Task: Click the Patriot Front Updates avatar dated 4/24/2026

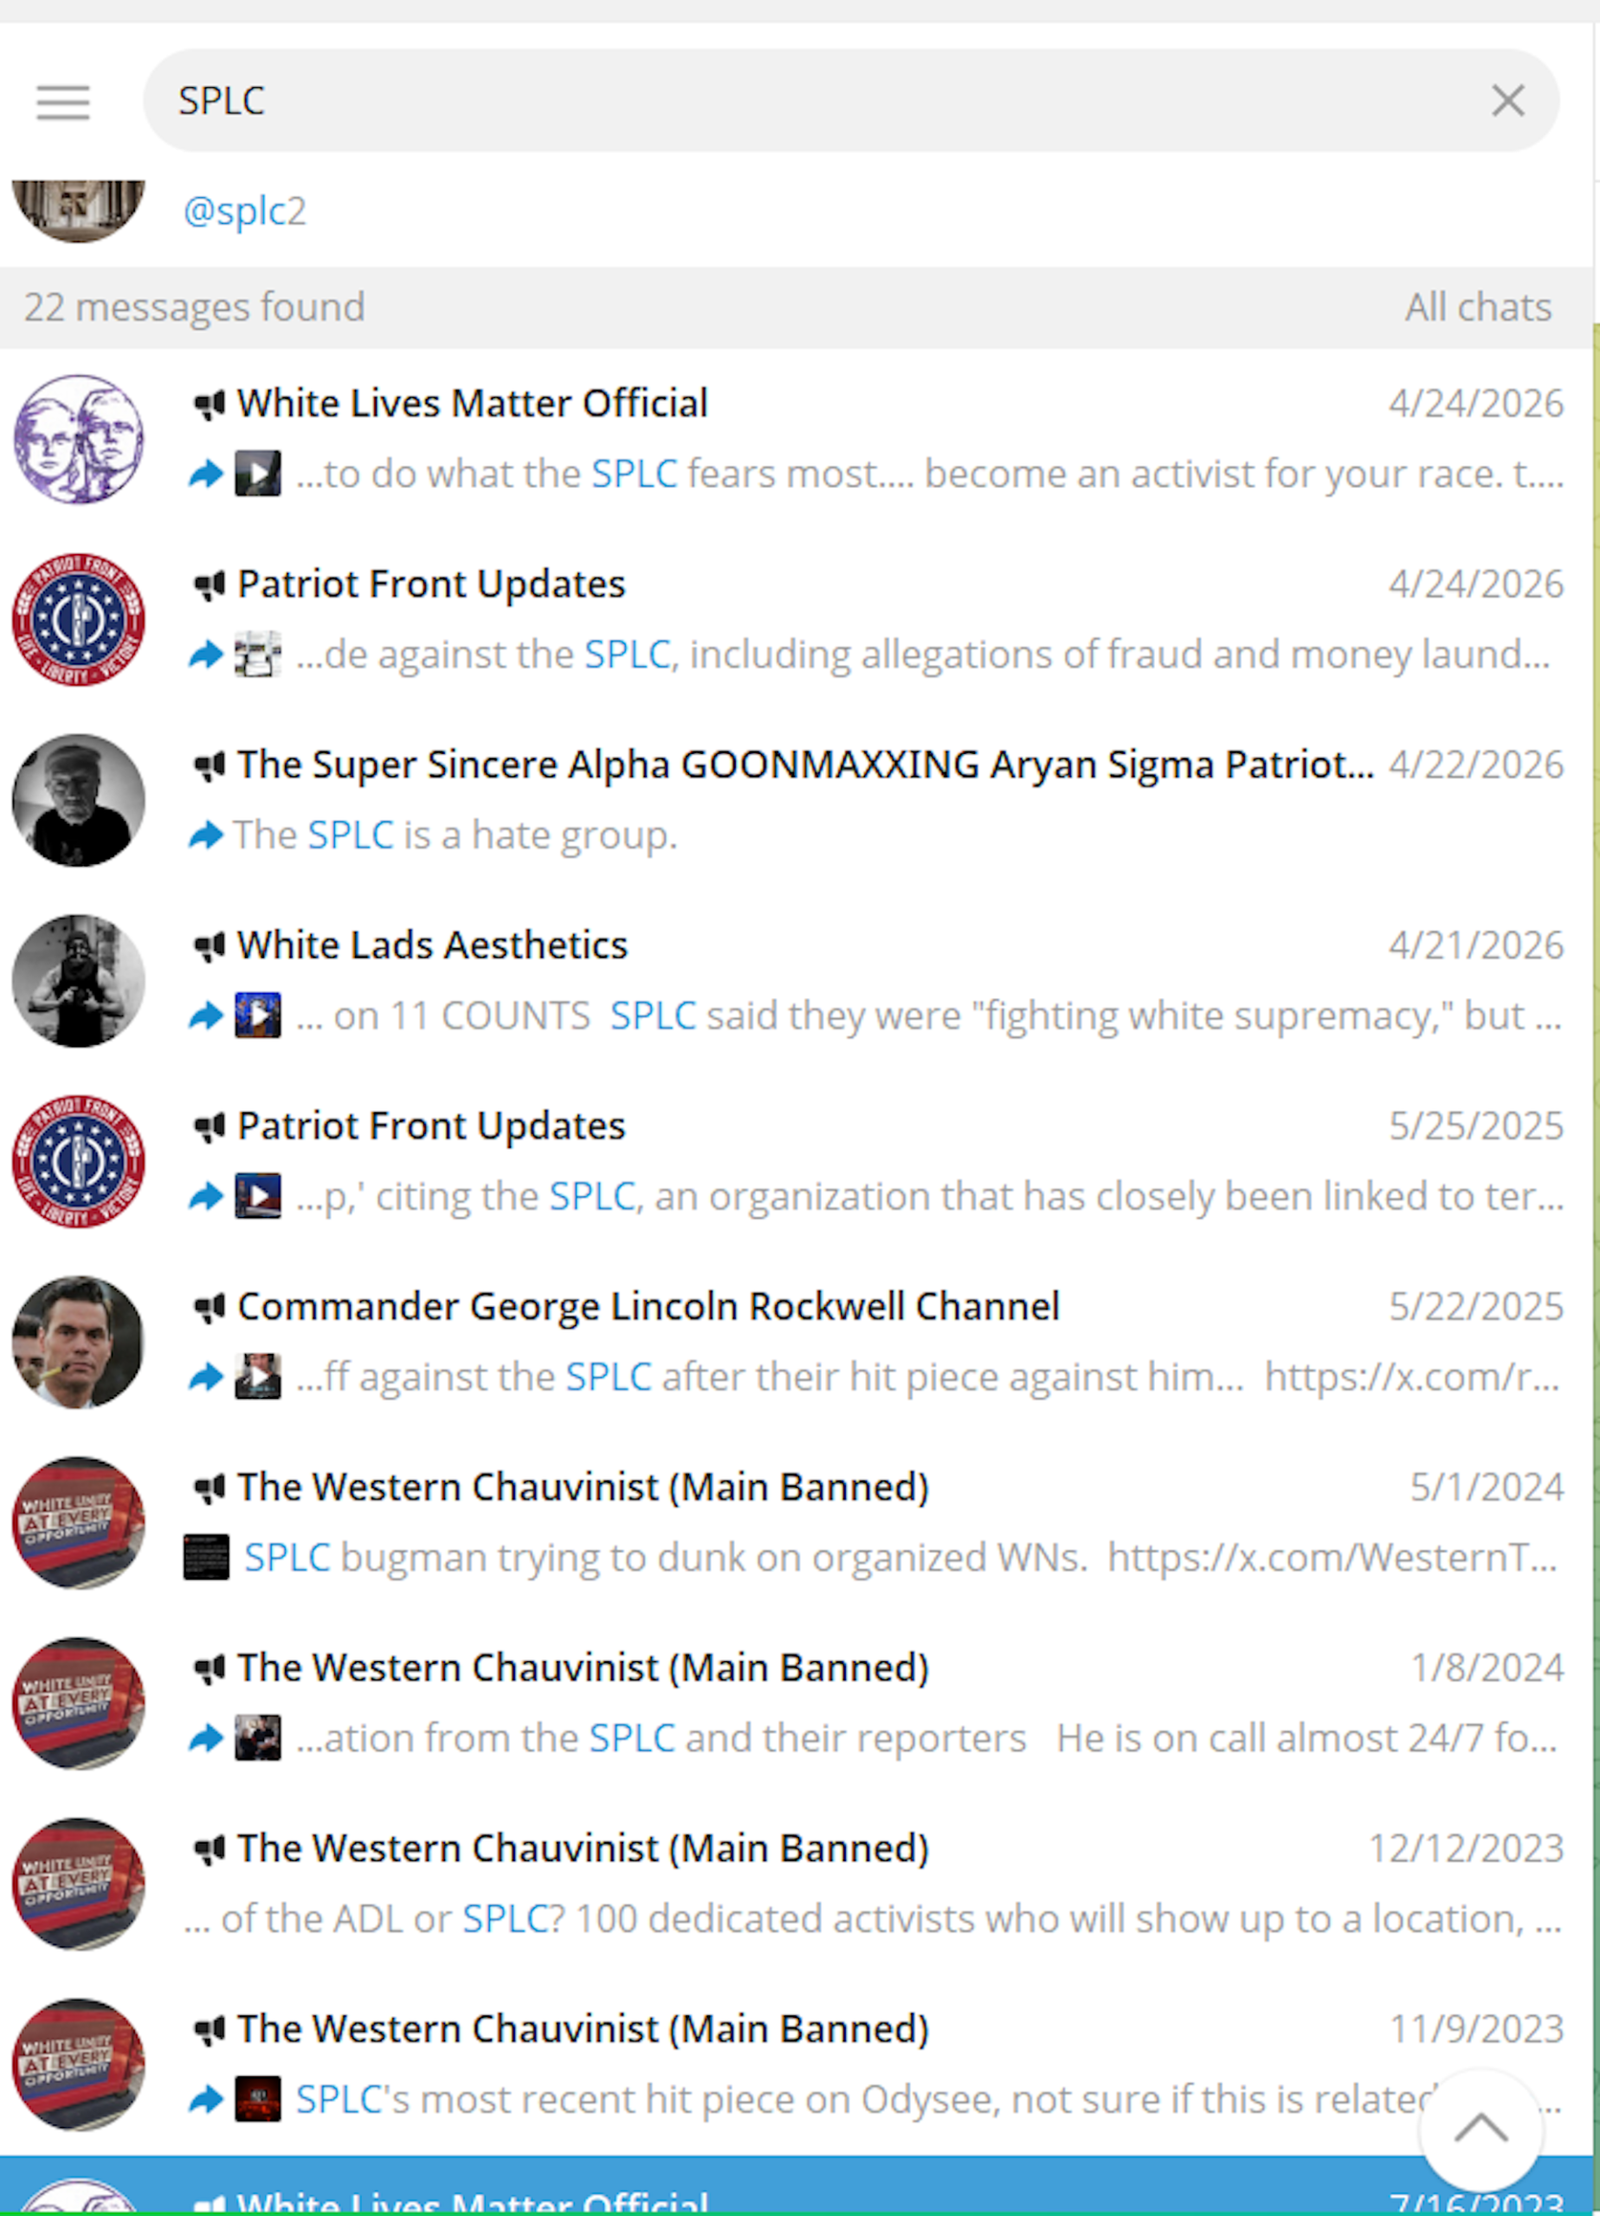Action: (78, 619)
